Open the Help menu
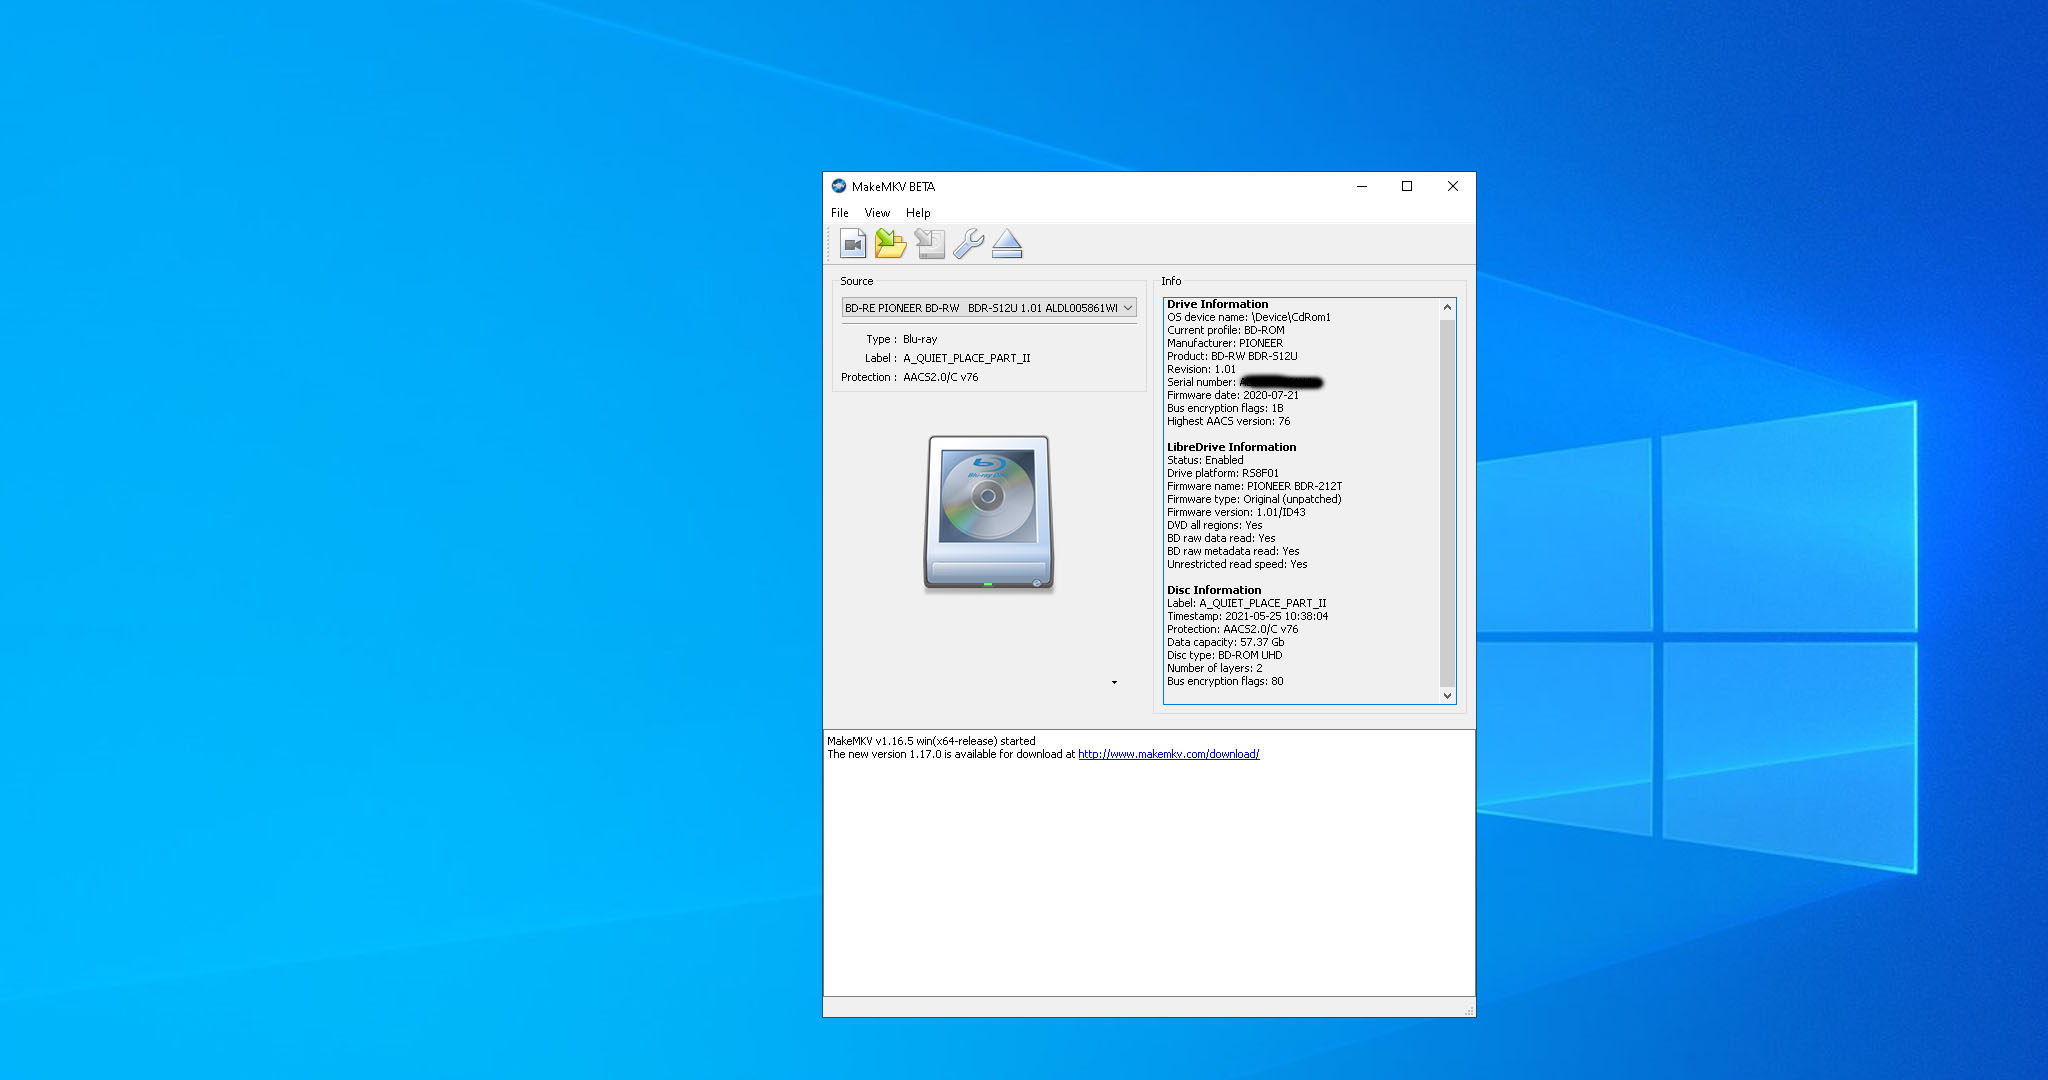Viewport: 2048px width, 1080px height. point(918,213)
